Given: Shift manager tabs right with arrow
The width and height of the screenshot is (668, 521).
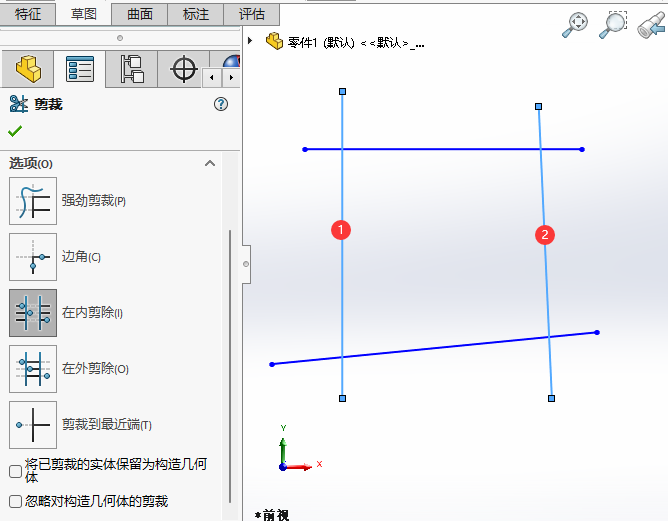Looking at the screenshot, I should point(231,78).
